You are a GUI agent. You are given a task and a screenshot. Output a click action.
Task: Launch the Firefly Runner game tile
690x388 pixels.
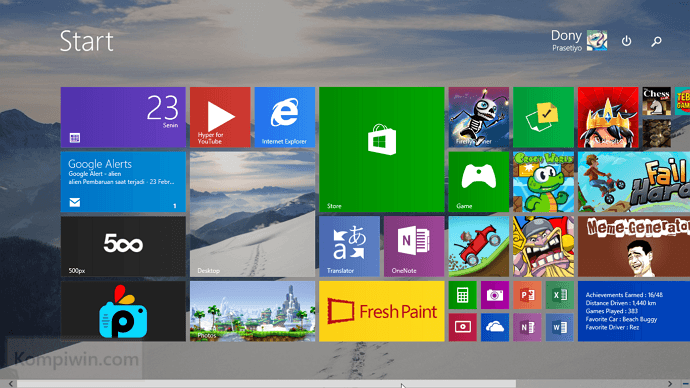479,117
